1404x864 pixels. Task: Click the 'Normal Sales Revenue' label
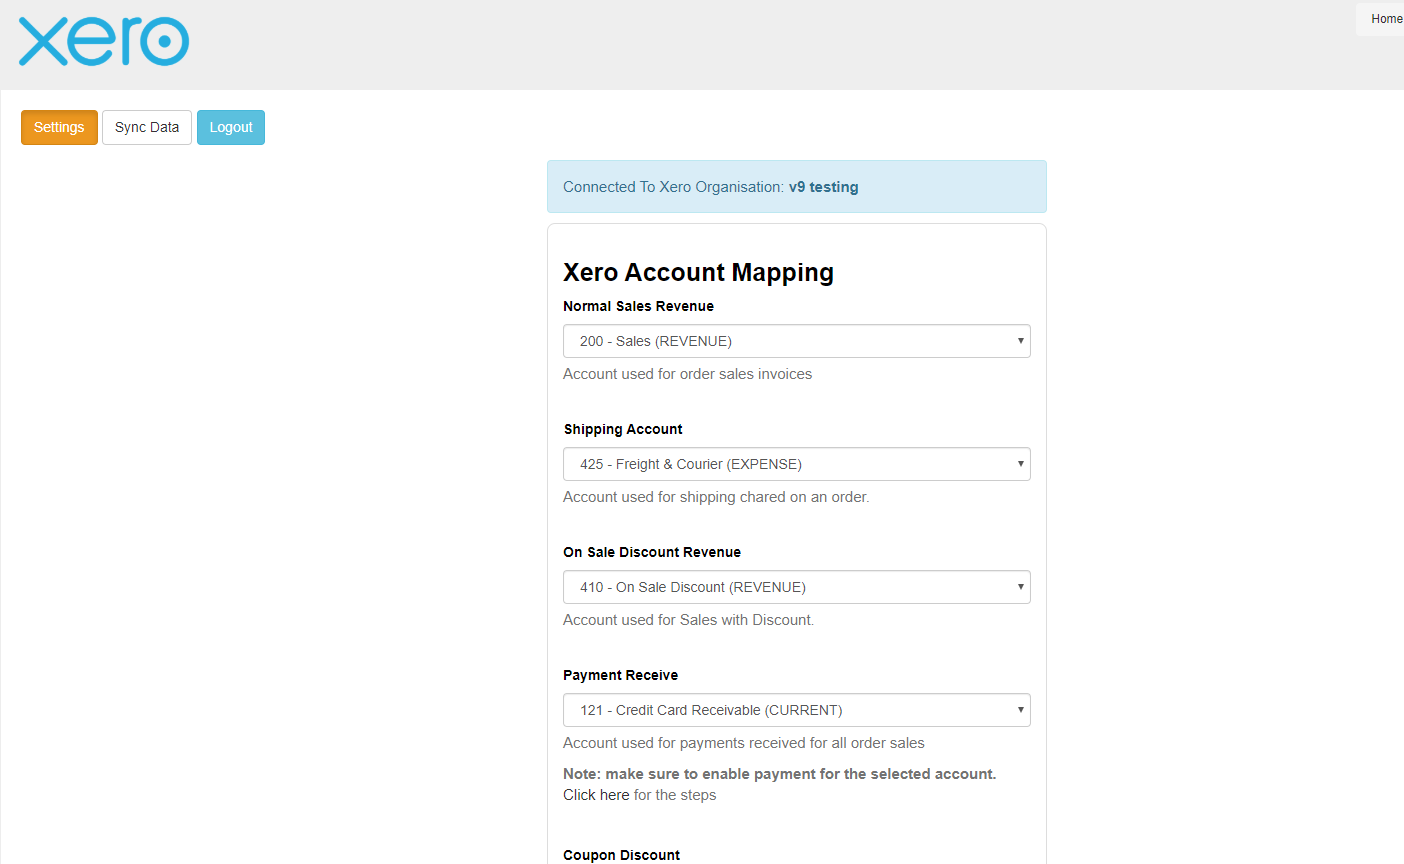tap(638, 306)
